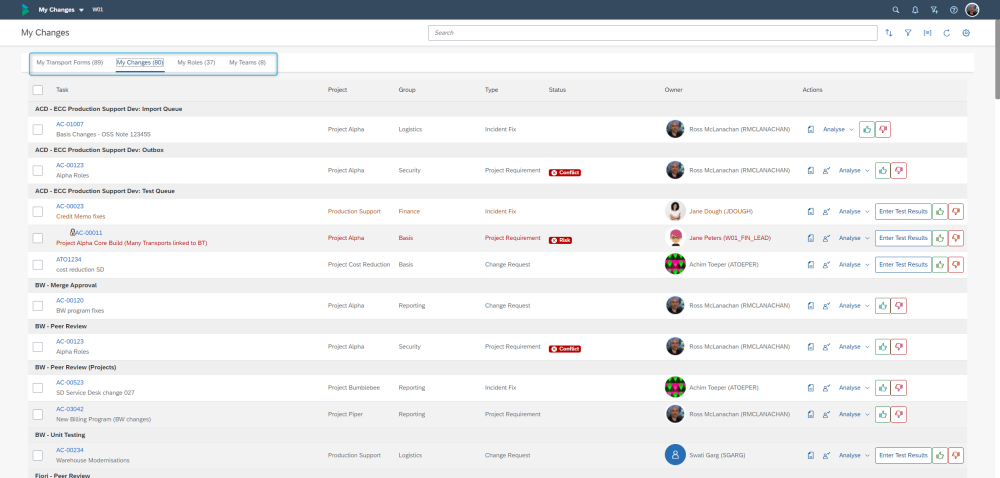Expand the Analyse dropdown for AC-00120

pos(854,305)
